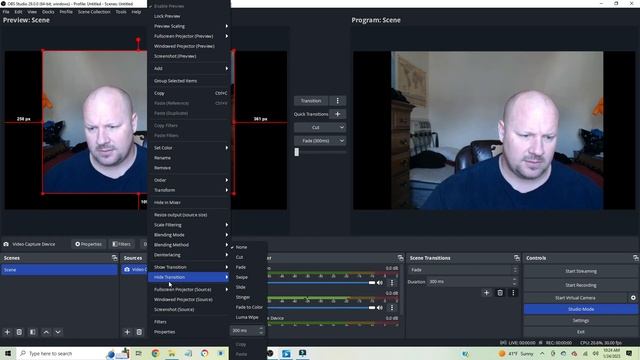Screen dimensions: 640x360
Task: Add a new source with the Sources plus icon
Action: pyautogui.click(x=127, y=332)
